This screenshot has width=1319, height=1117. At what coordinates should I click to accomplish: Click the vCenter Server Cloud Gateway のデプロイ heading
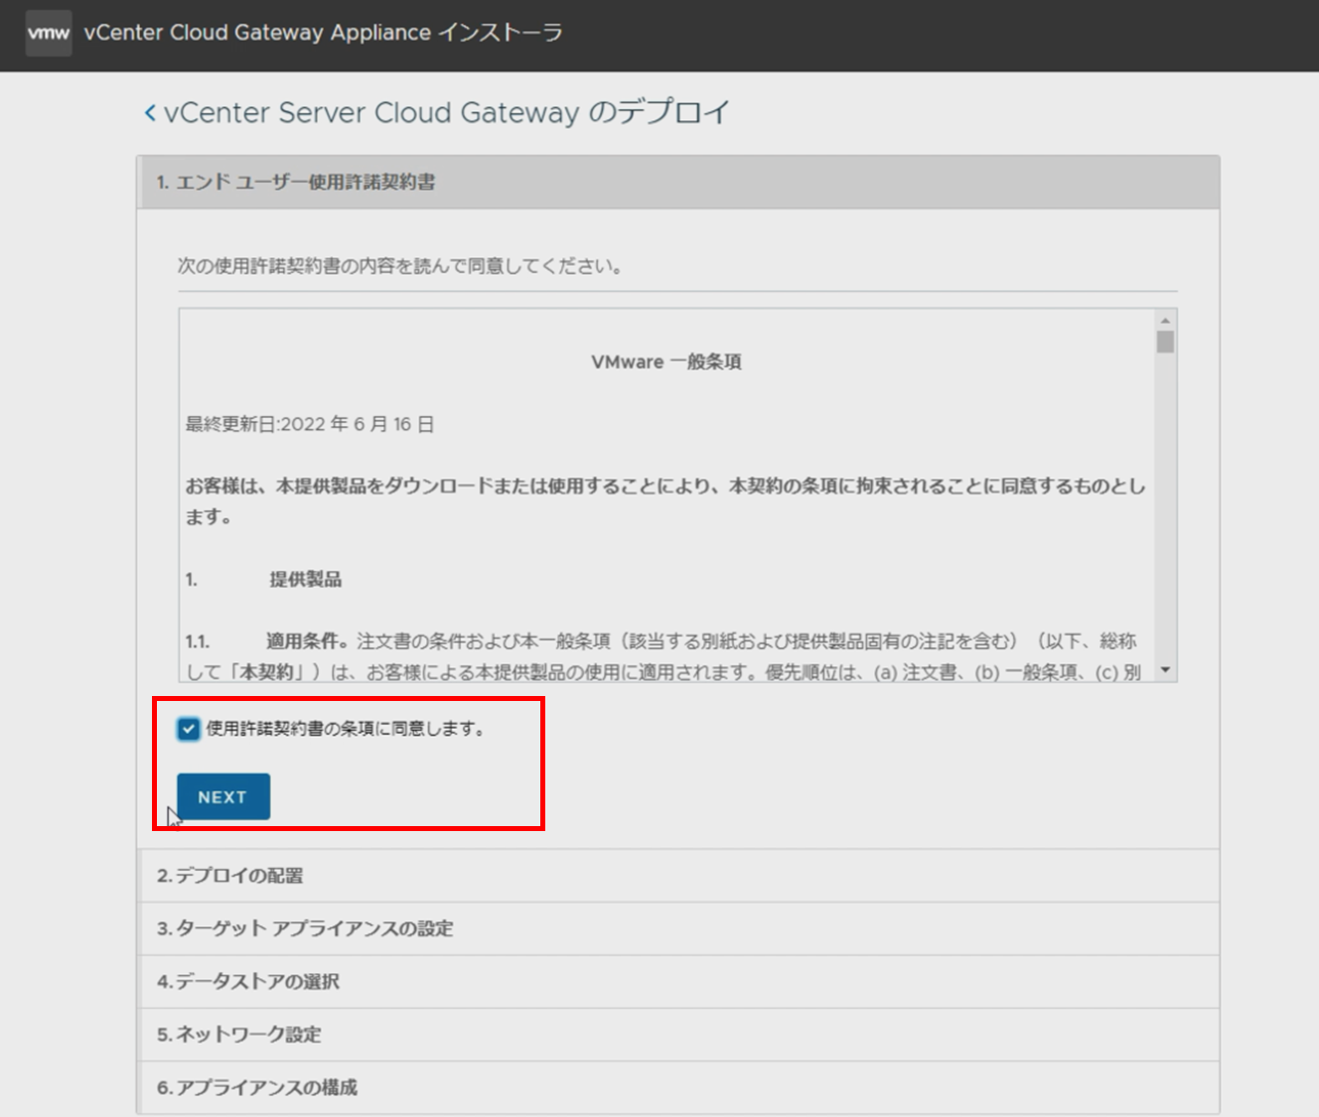coord(447,112)
